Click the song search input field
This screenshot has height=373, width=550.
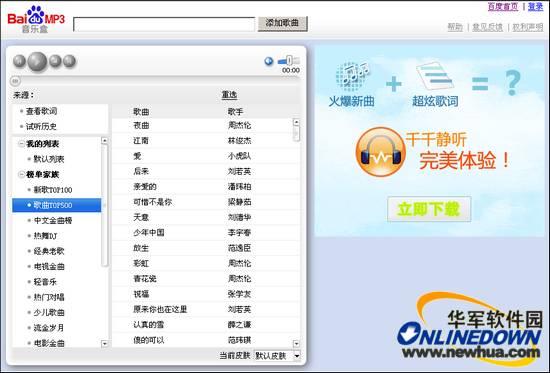coord(164,25)
